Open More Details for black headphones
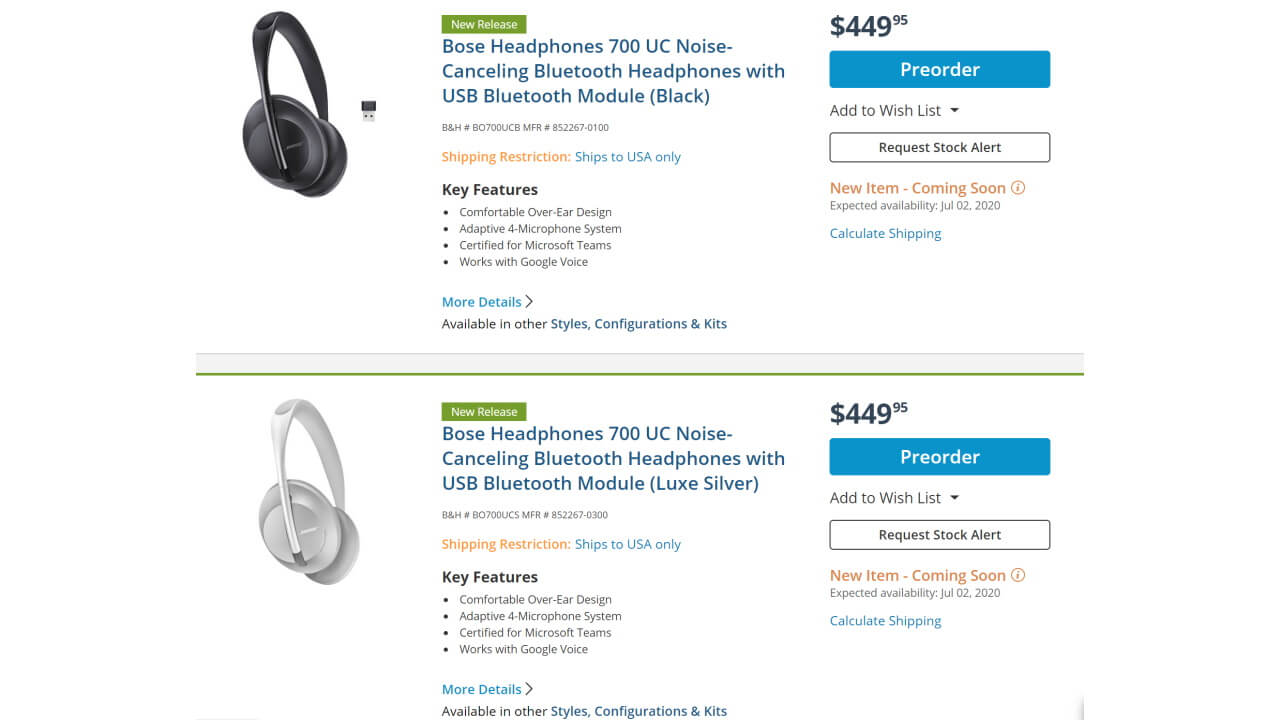 487,302
